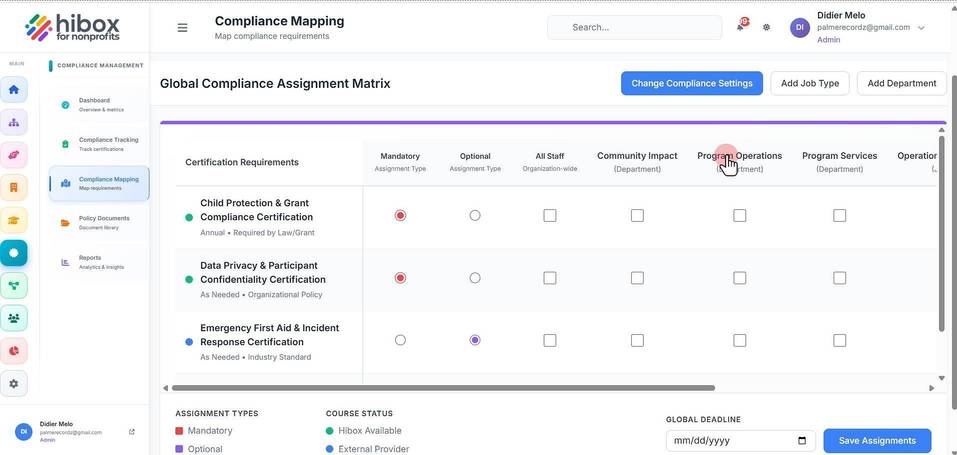
Task: Open the Home icon in main sidebar
Action: tap(14, 90)
